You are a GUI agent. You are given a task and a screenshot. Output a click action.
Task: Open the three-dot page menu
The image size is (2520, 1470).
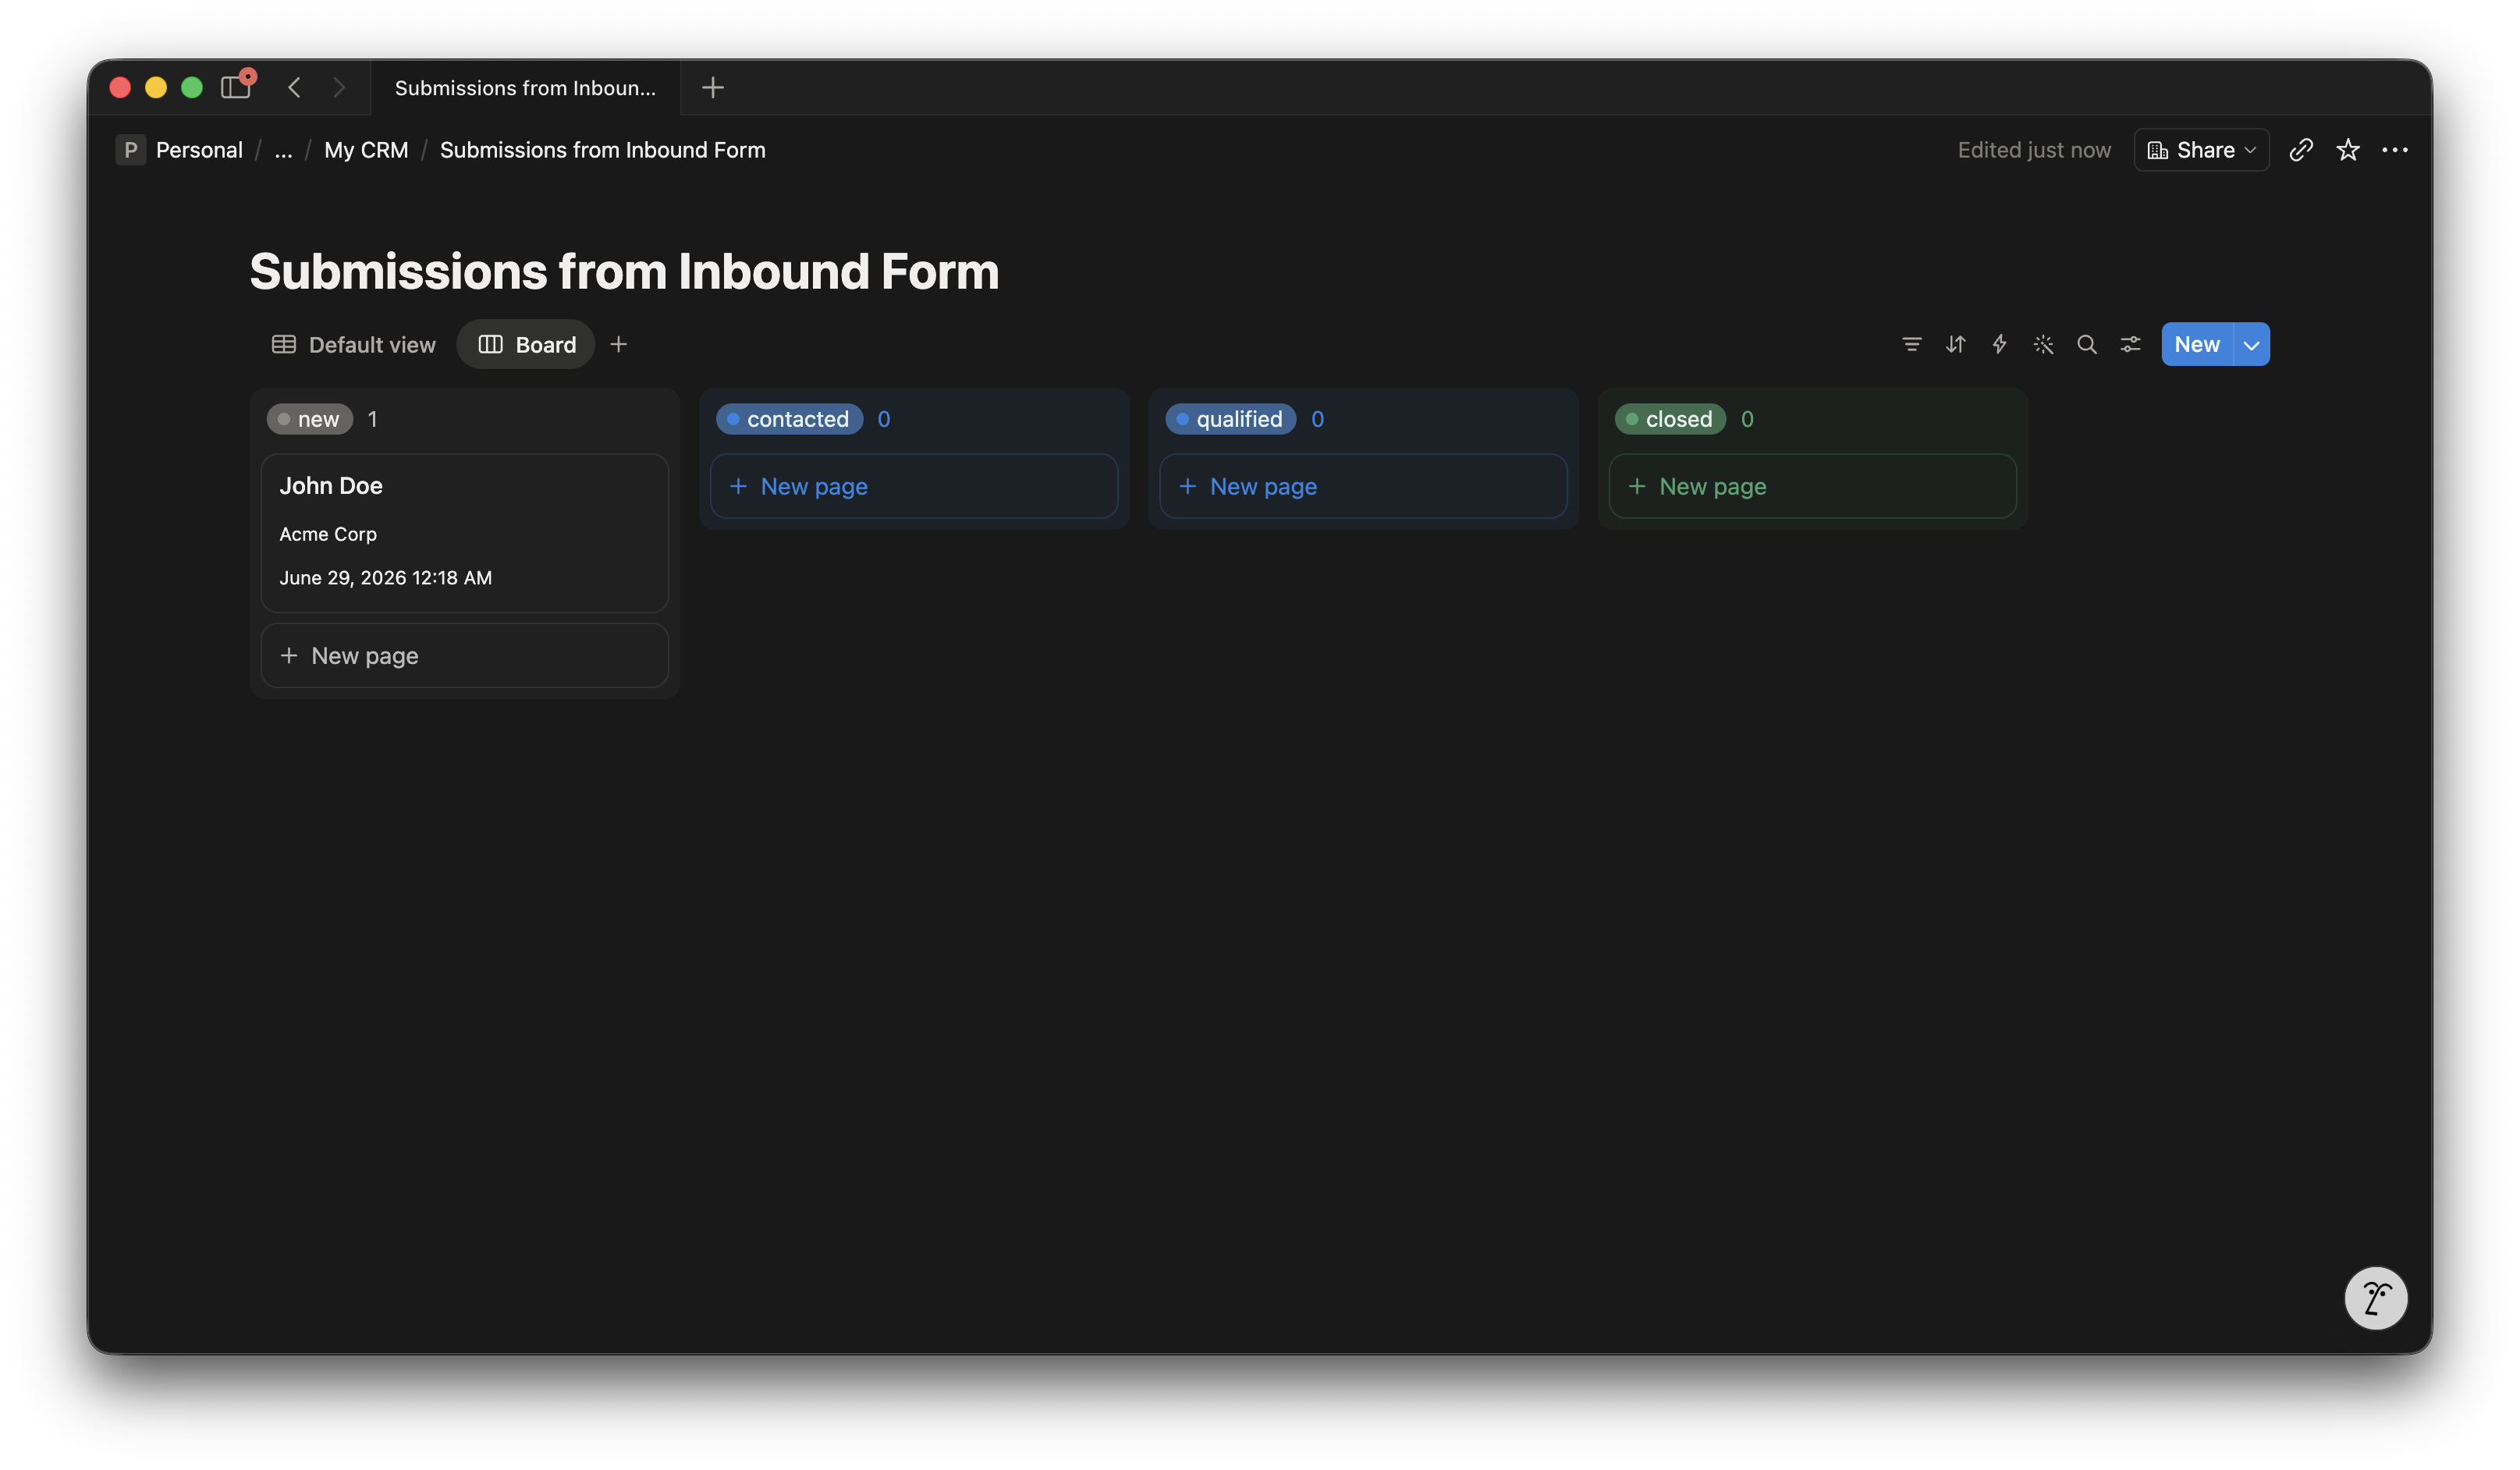pos(2395,150)
